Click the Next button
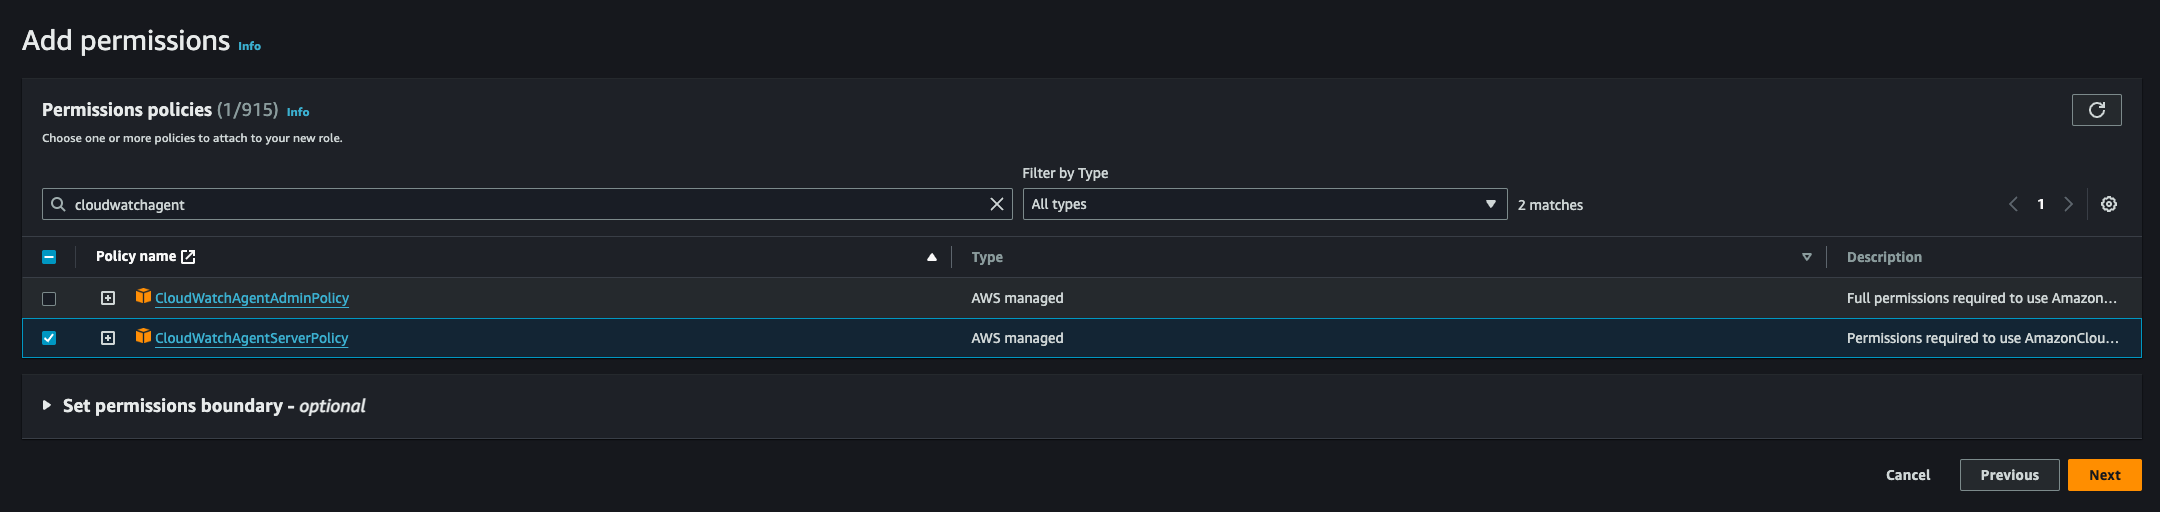Image resolution: width=2160 pixels, height=512 pixels. [x=2104, y=475]
